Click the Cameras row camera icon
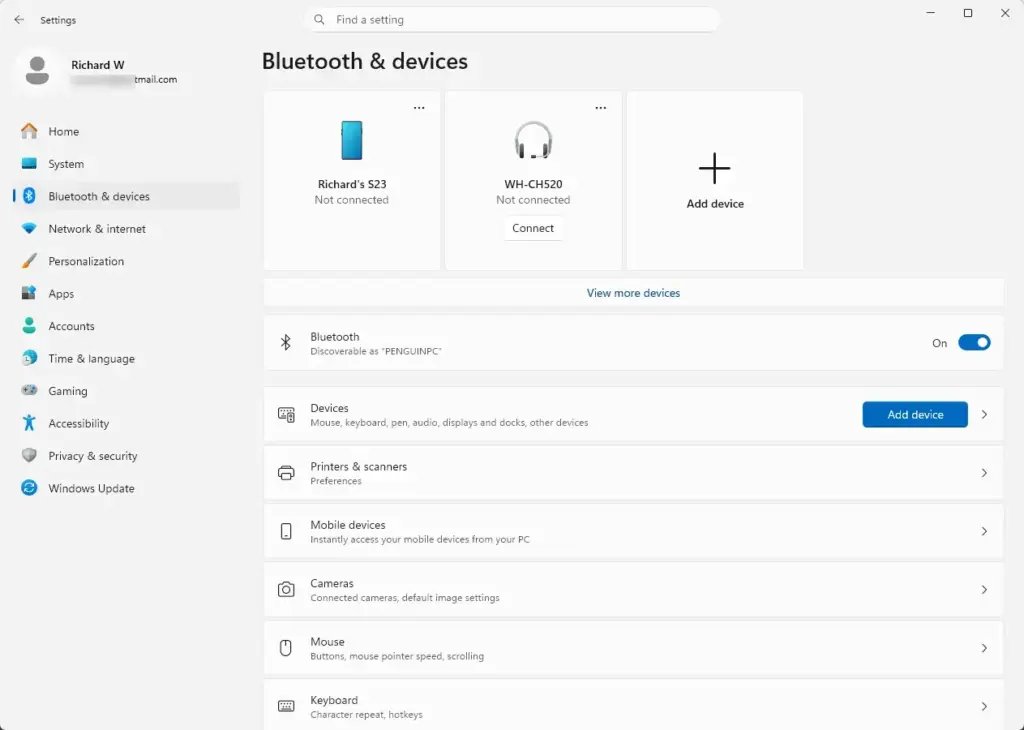This screenshot has width=1024, height=730. (286, 590)
